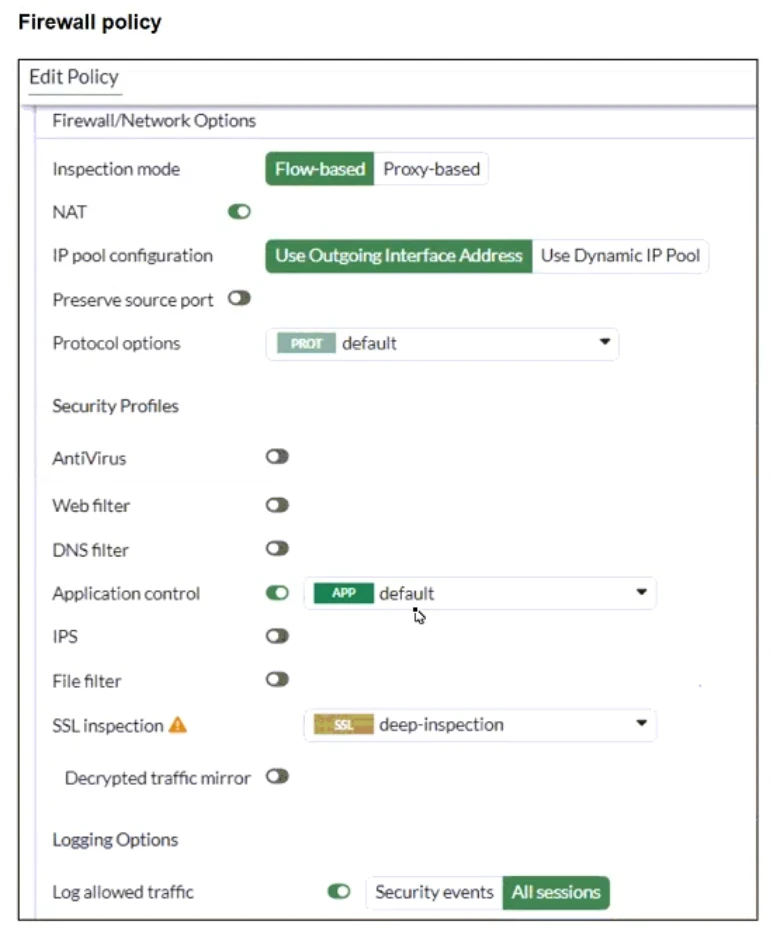Viewport: 770px width, 930px height.
Task: Enable Decrypted traffic mirror toggle
Action: point(277,777)
